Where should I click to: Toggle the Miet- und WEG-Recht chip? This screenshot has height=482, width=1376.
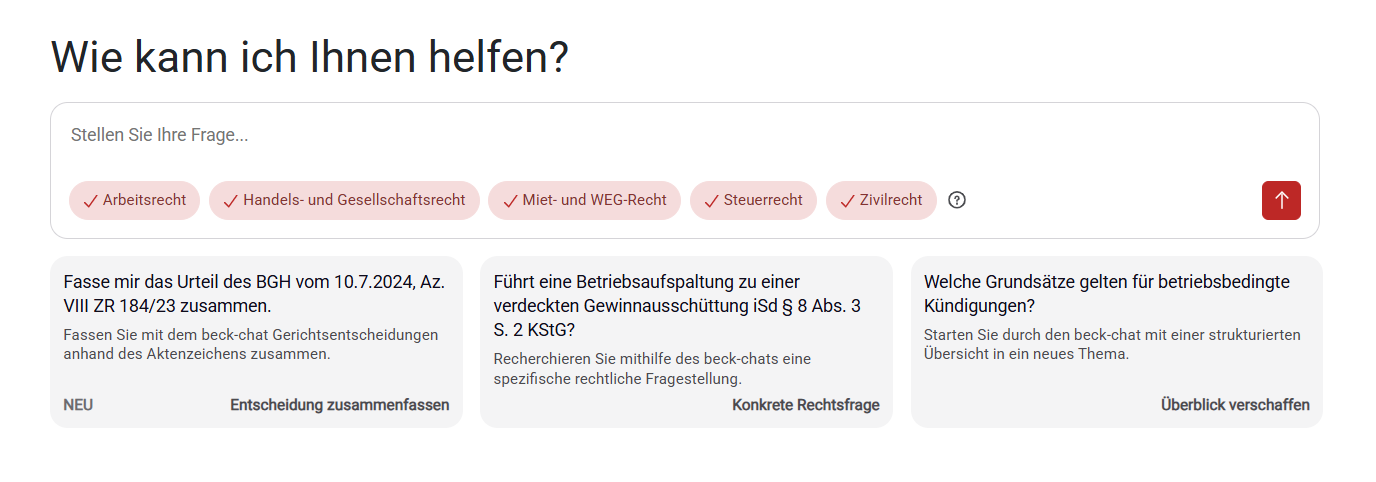(584, 200)
